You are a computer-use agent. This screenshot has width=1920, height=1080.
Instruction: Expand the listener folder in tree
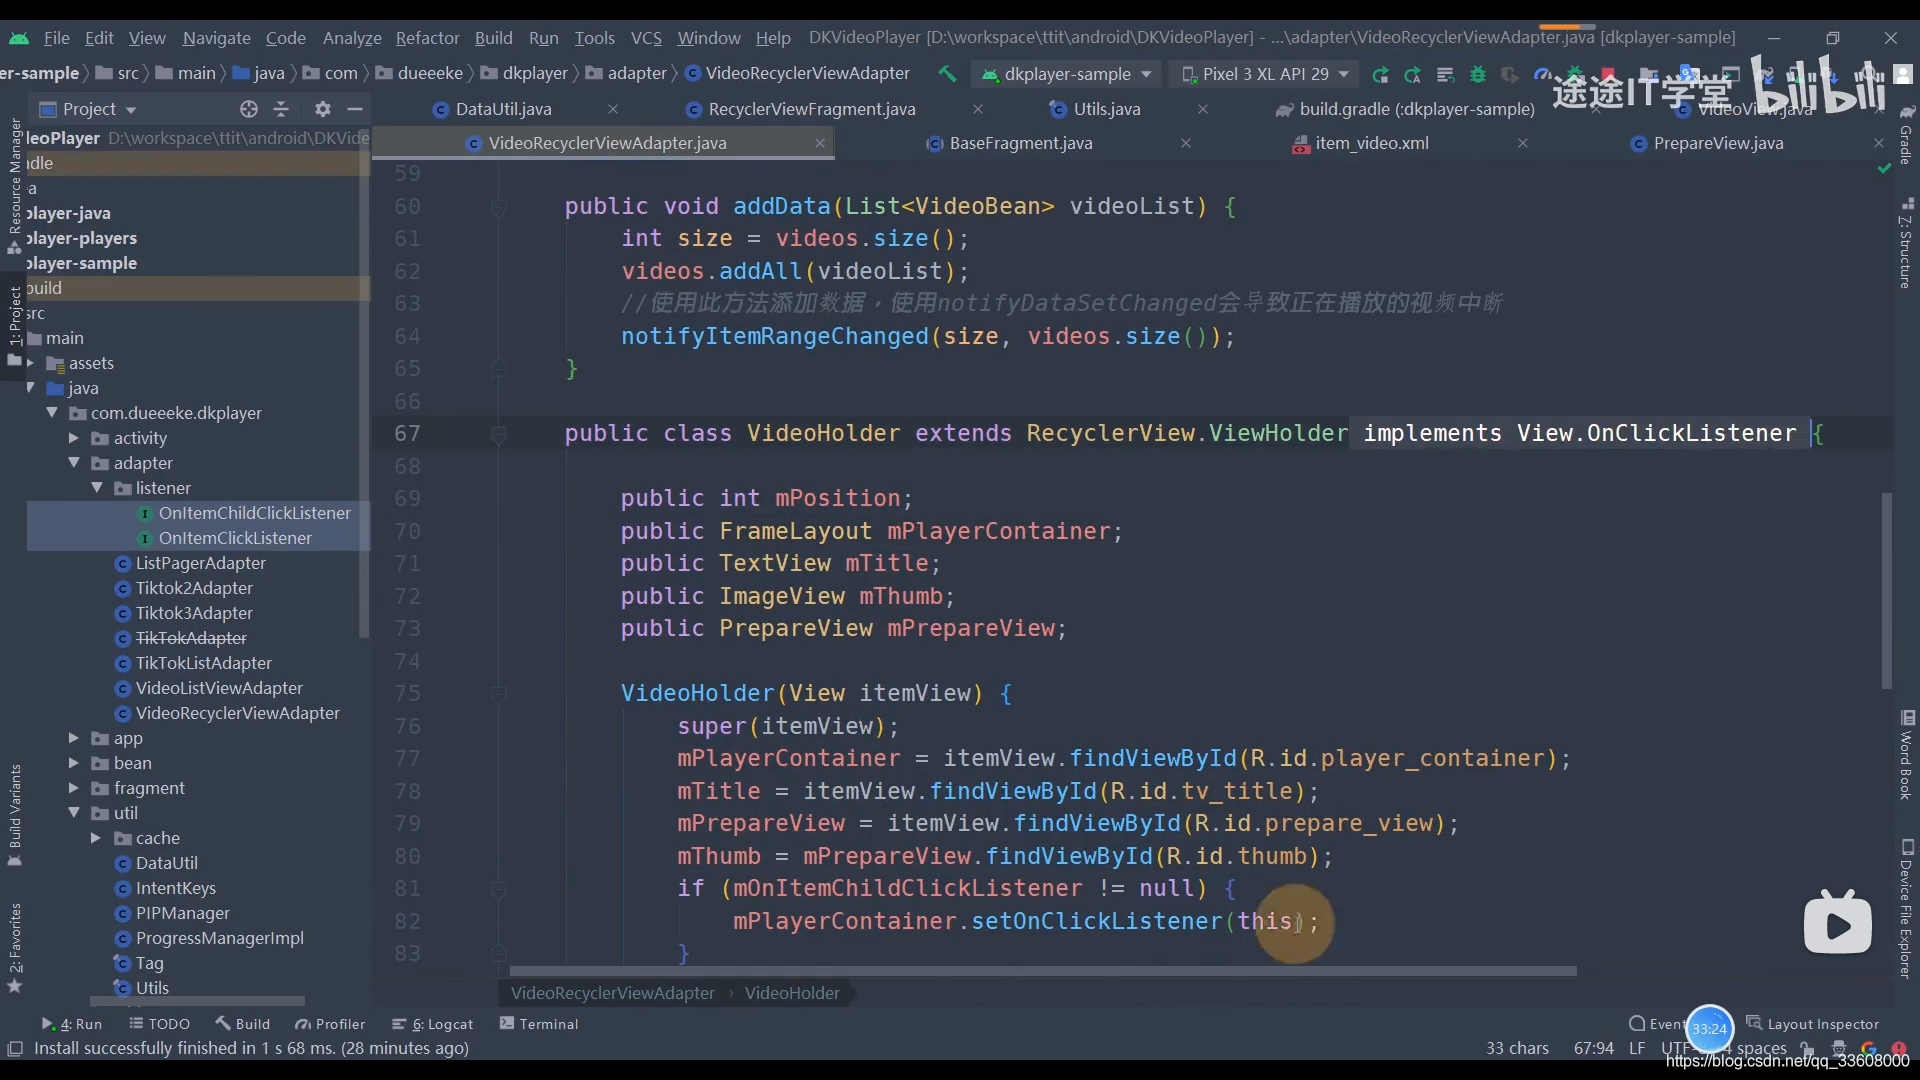pyautogui.click(x=100, y=488)
